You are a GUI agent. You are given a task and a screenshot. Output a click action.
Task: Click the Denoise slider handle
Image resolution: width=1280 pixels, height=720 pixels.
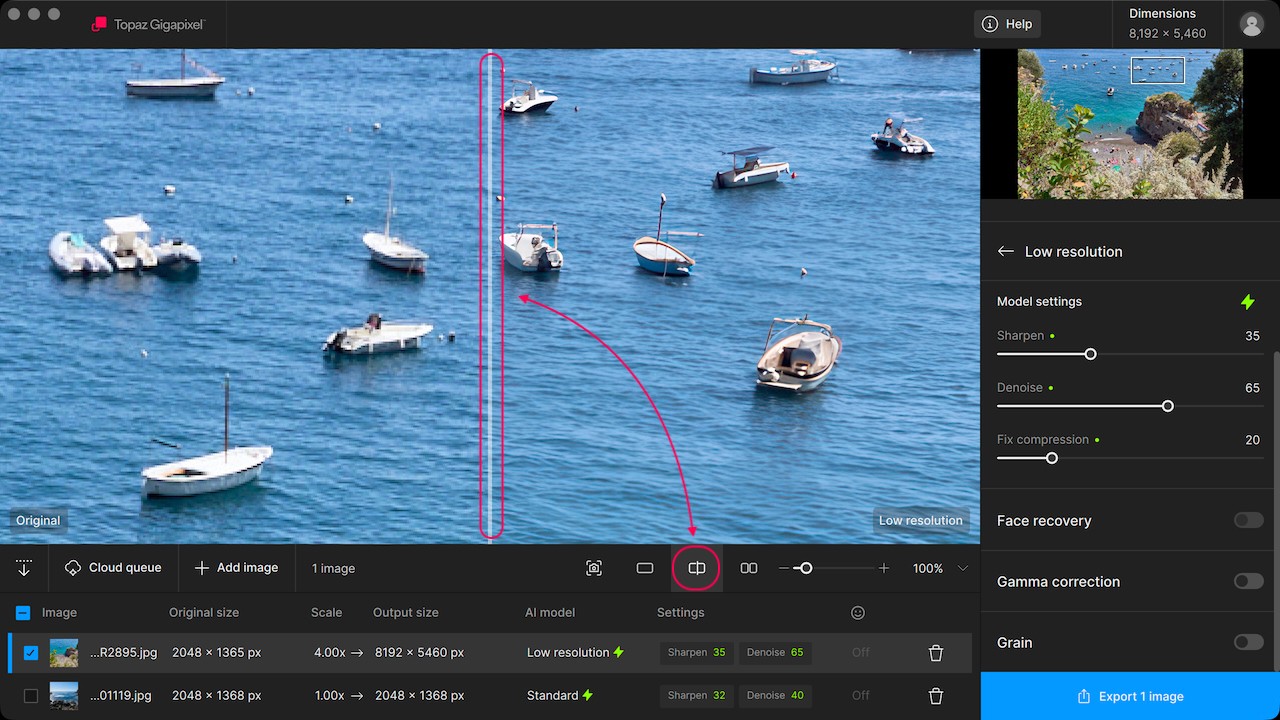click(1167, 406)
